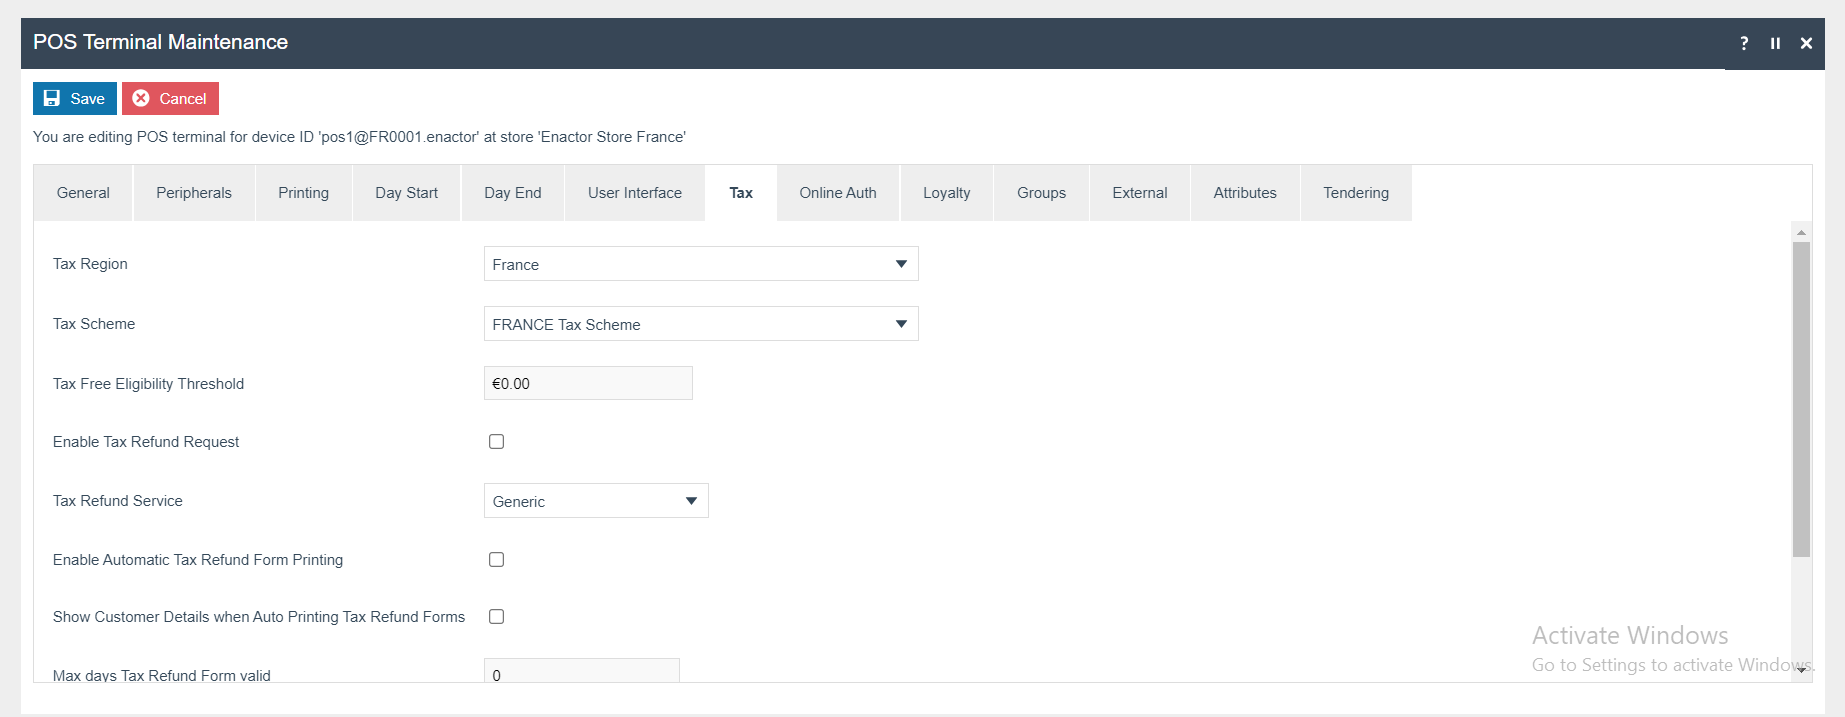1845x717 pixels.
Task: Click the Save button
Action: point(75,98)
